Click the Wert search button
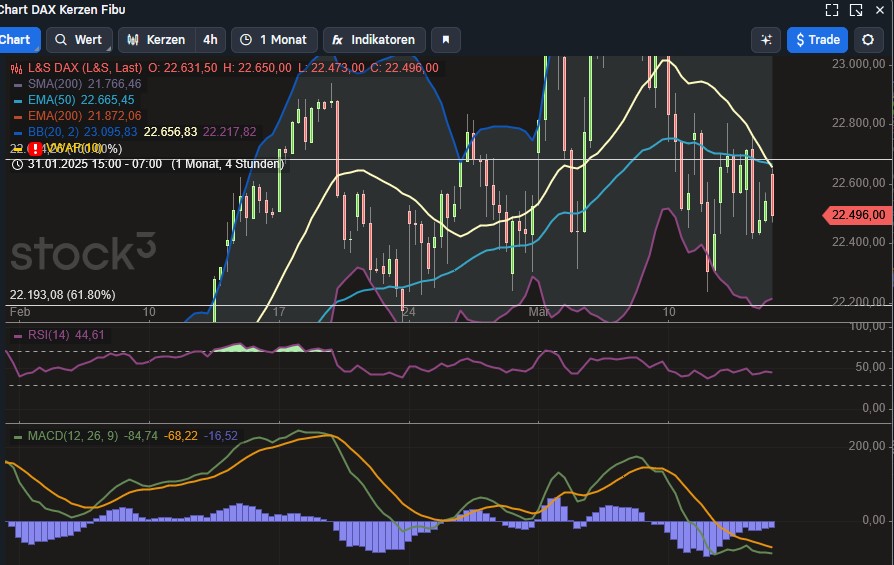 pyautogui.click(x=78, y=40)
